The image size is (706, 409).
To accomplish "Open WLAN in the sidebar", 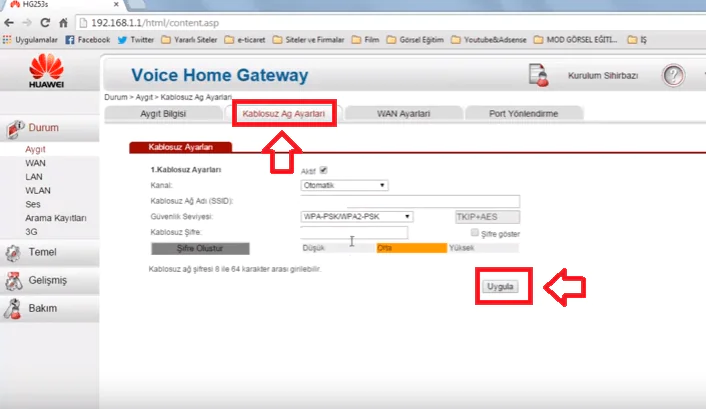I will (38, 191).
